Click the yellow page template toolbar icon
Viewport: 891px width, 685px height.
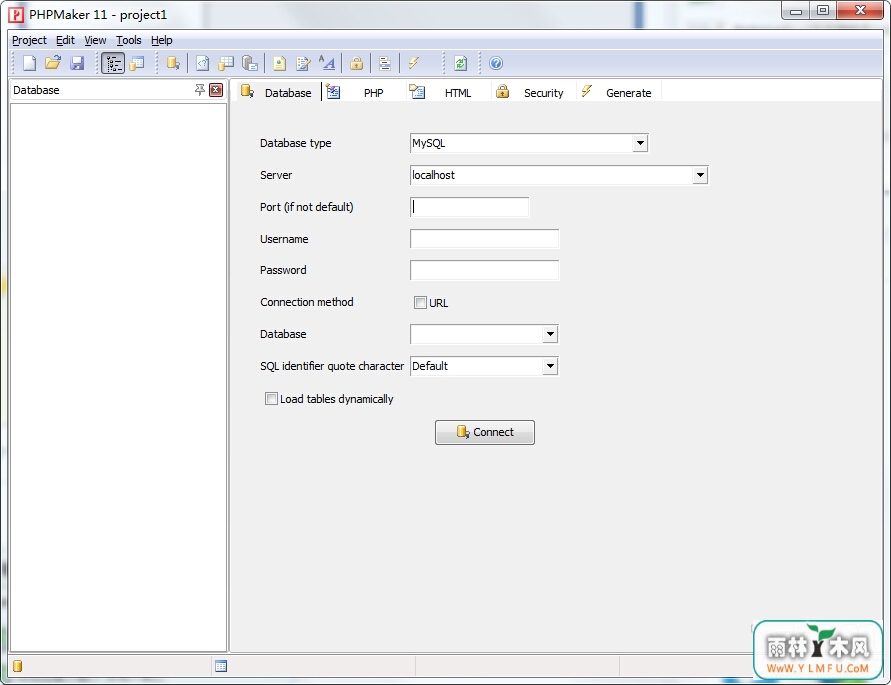click(279, 63)
